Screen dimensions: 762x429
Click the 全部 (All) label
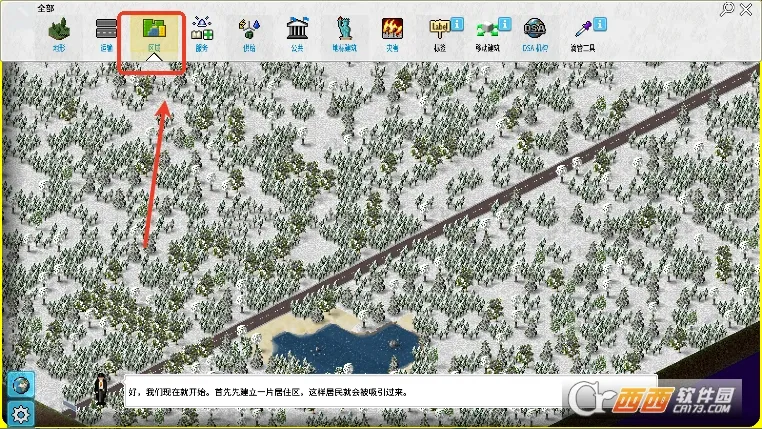[46, 8]
